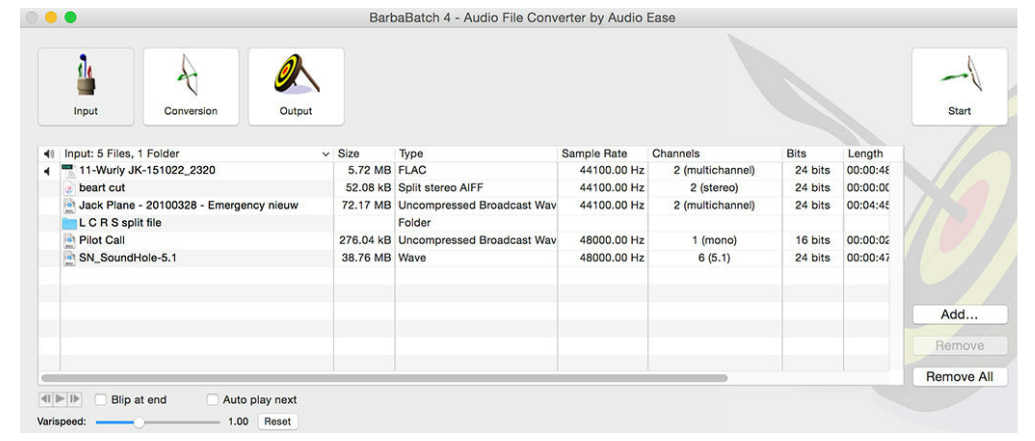Click the FLAC file icon for 11-Wurly
Screen dimensions: 1035x441
point(69,171)
